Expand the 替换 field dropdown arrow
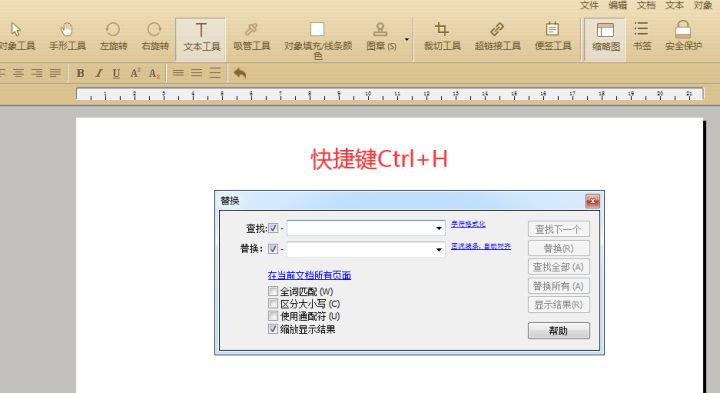 439,249
